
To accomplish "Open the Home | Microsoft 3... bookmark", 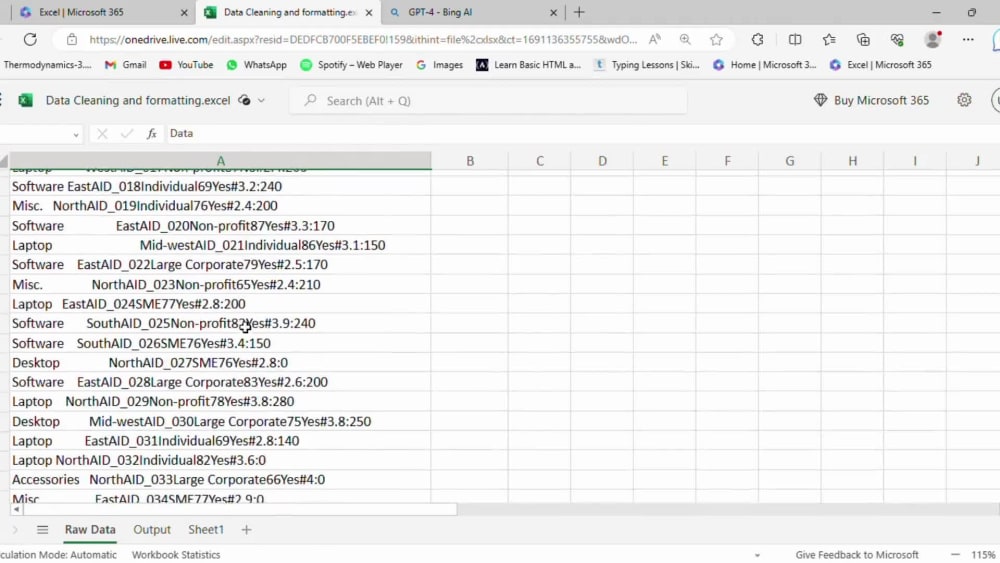I will click(x=765, y=64).
